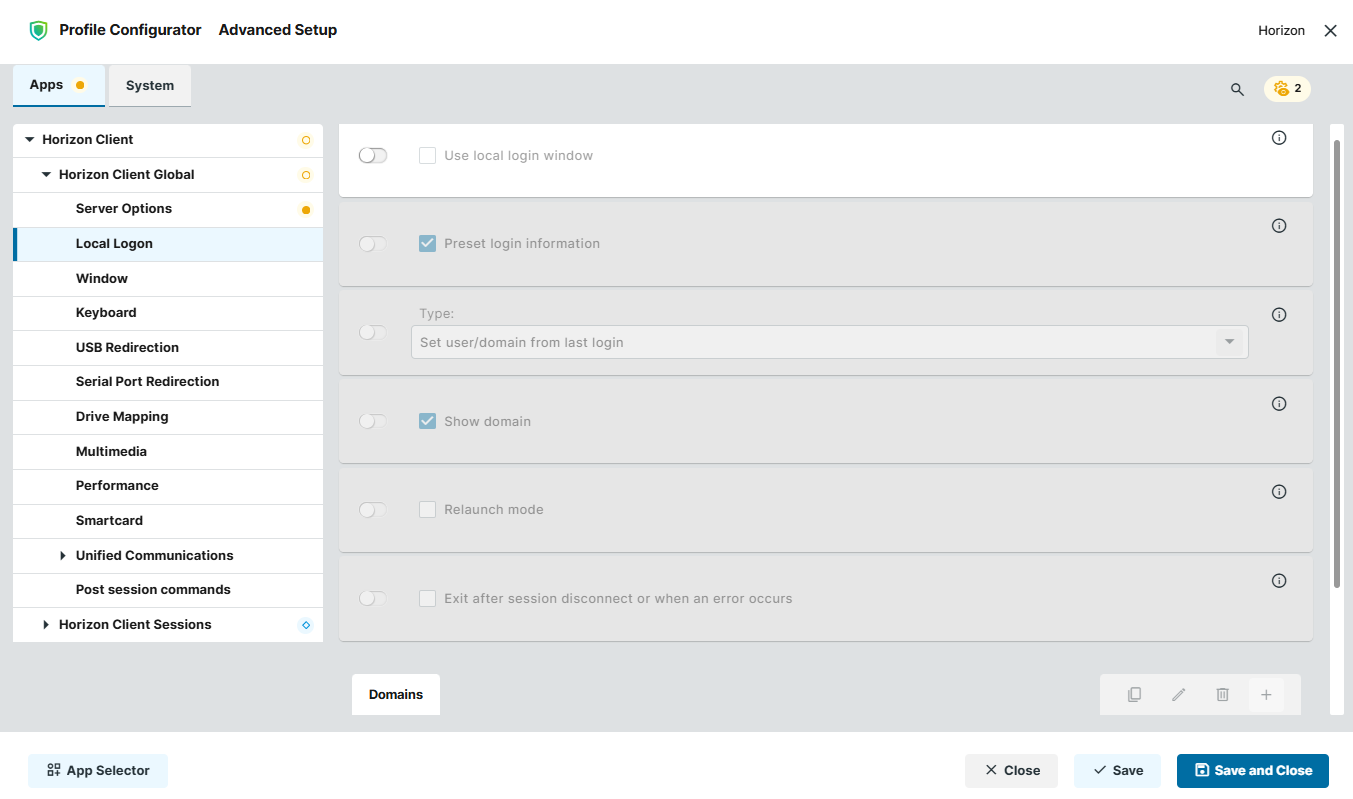1353x799 pixels.
Task: Click the orange dot next to Server Options
Action: (306, 210)
